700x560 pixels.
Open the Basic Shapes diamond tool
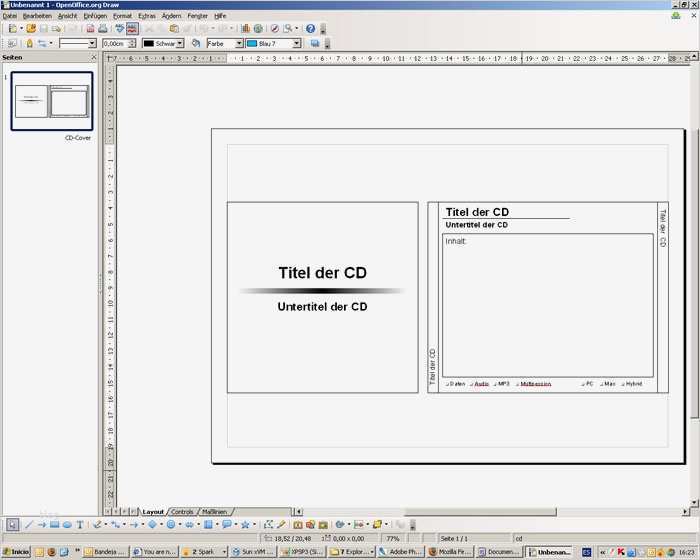tap(152, 525)
